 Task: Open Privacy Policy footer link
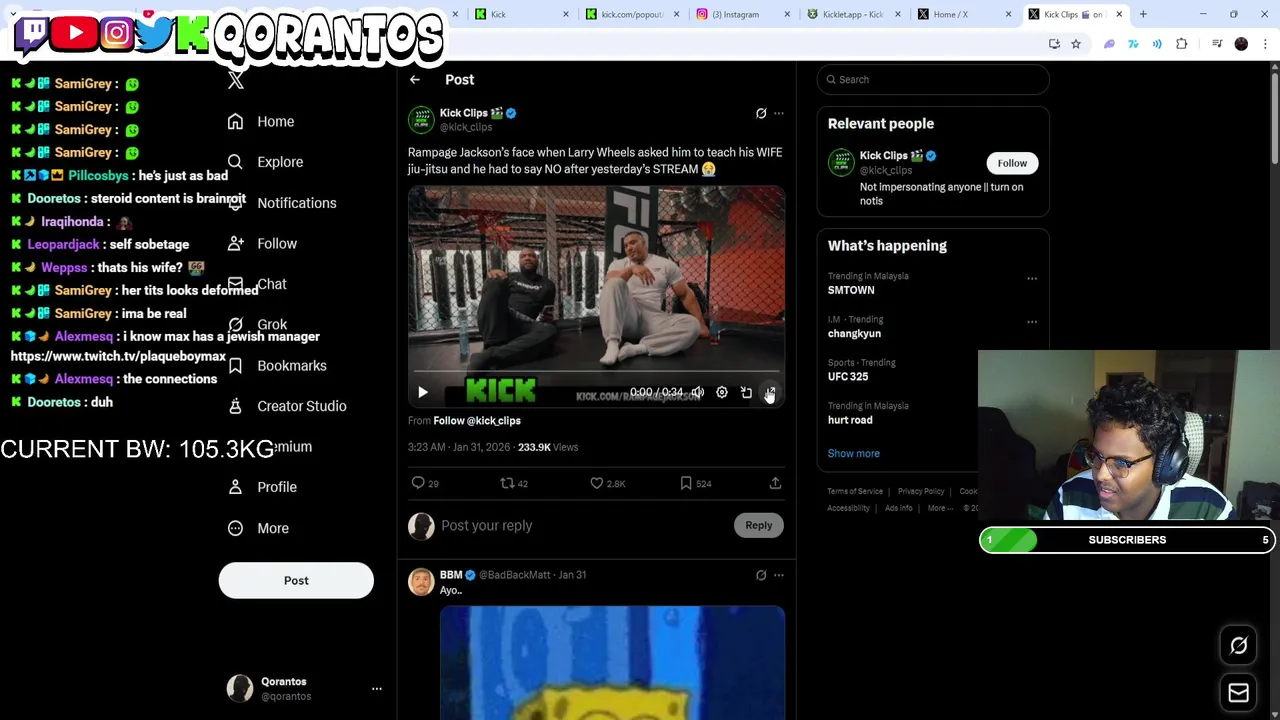click(x=921, y=492)
